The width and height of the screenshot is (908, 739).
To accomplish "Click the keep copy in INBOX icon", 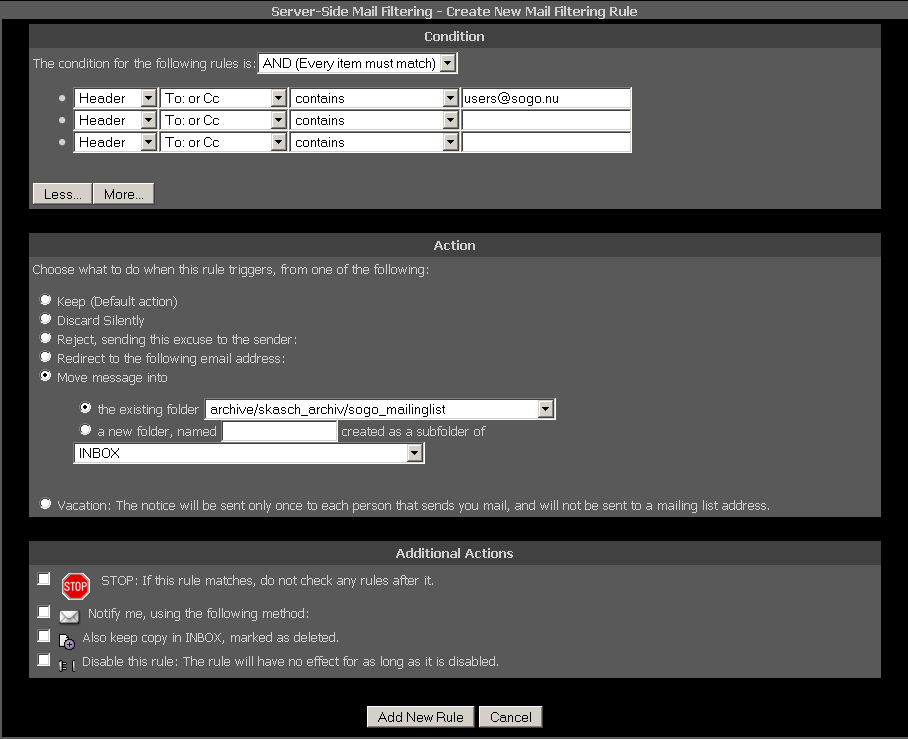I will [67, 641].
